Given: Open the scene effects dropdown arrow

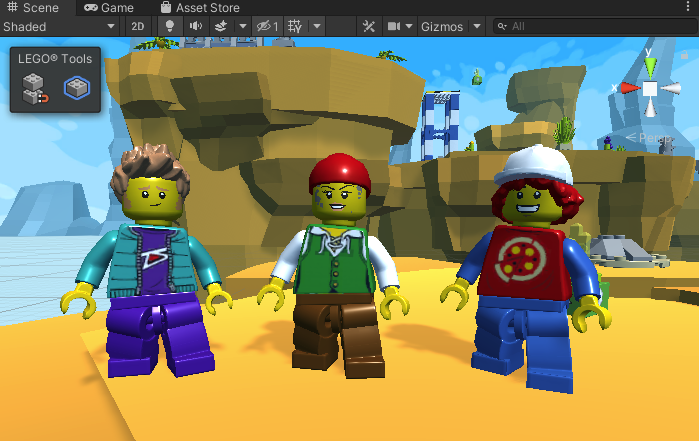Looking at the screenshot, I should (242, 26).
